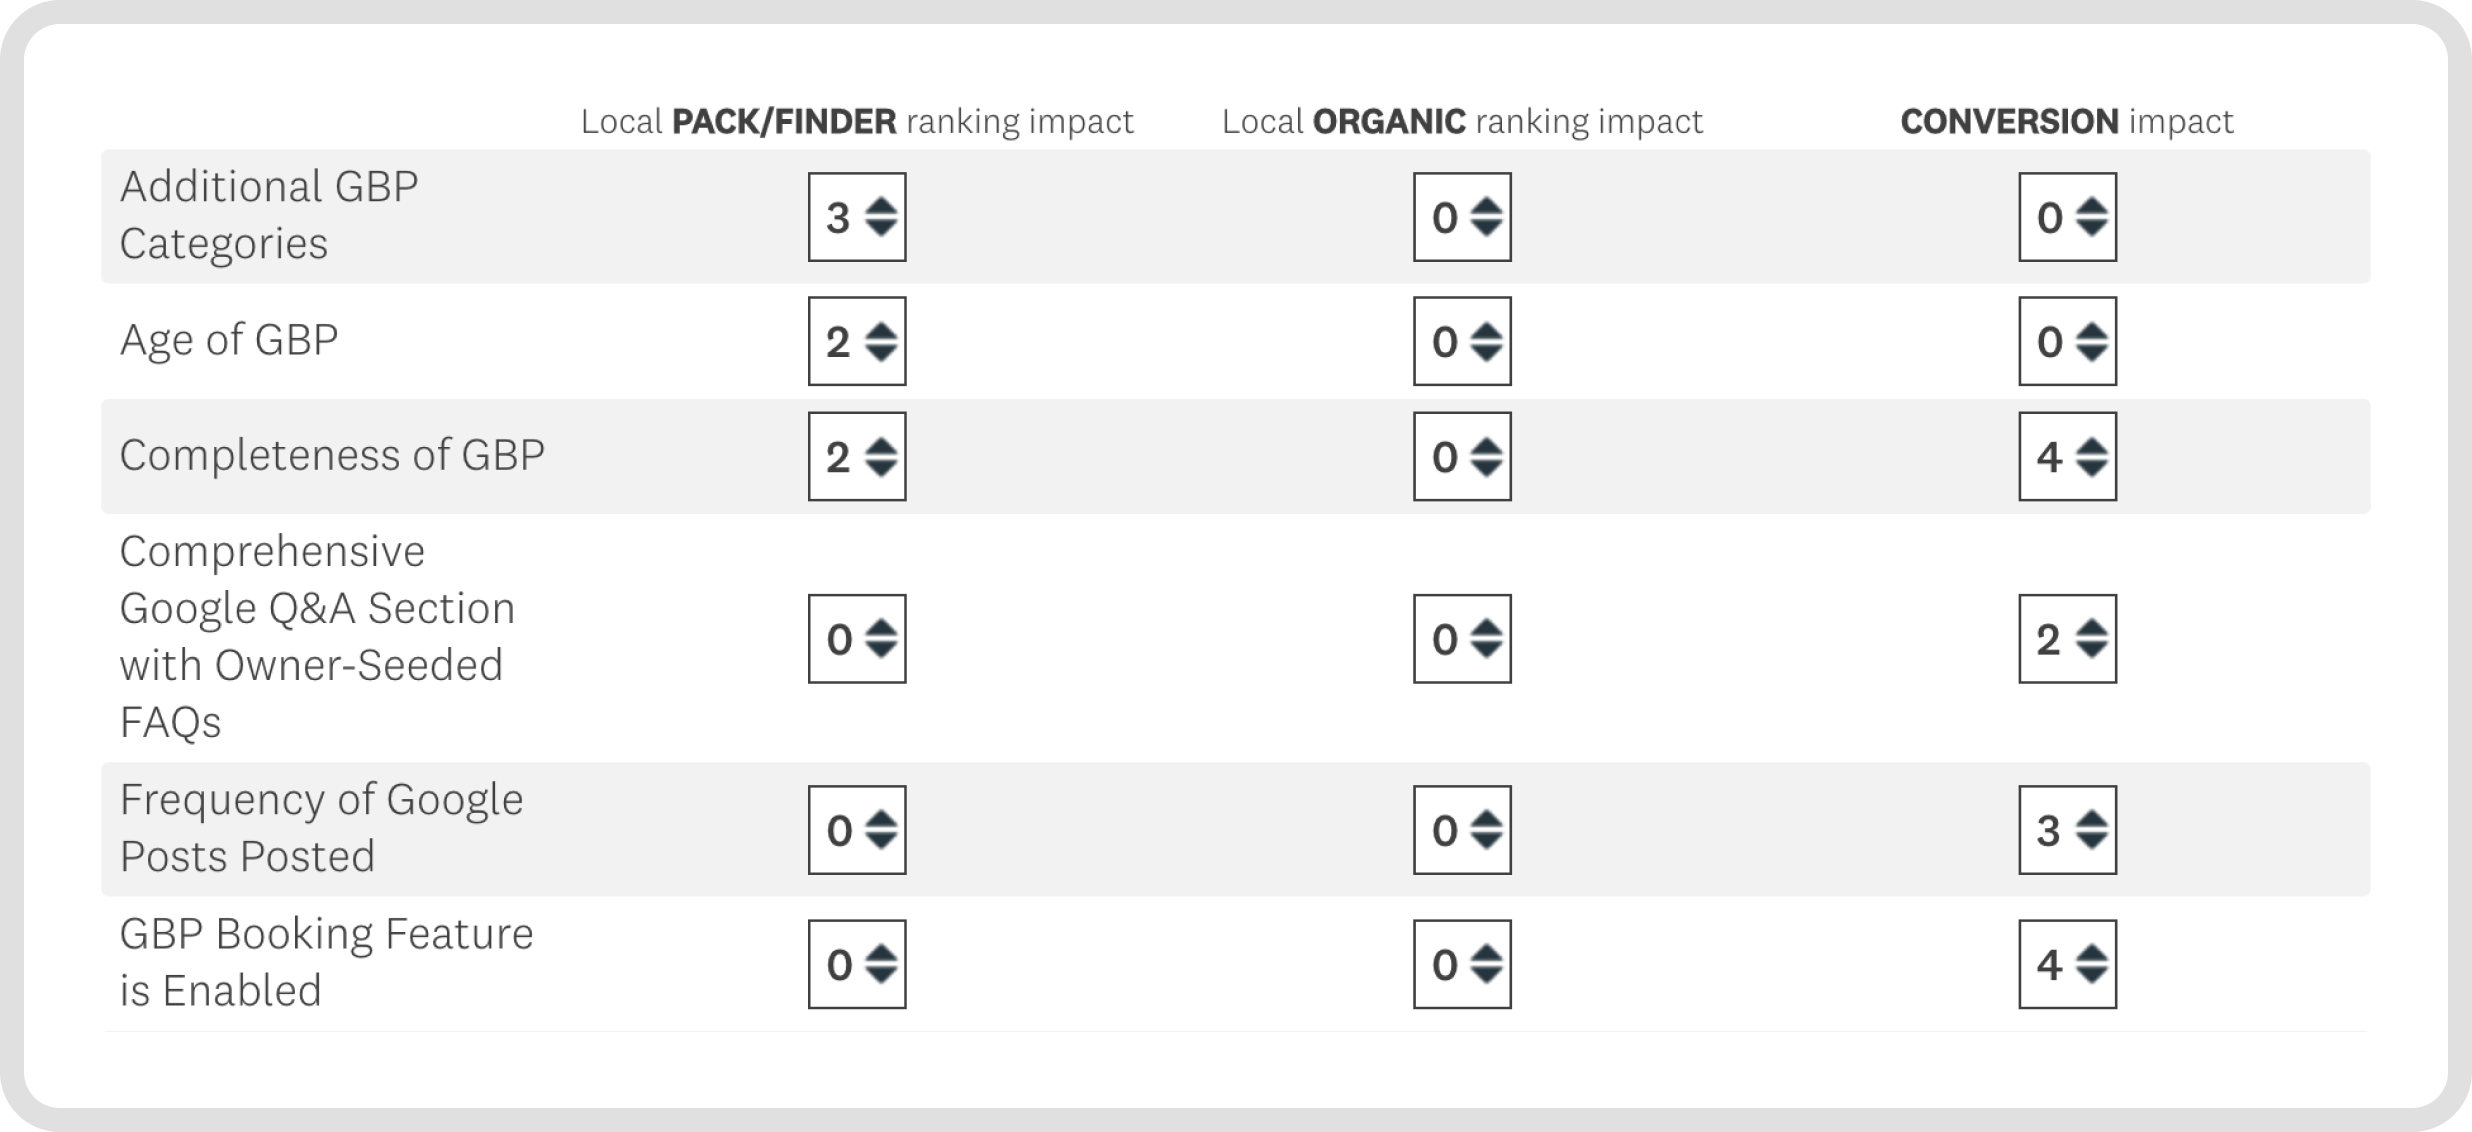
Task: Open the ORGANIC dropdown for Additional GBP Categories
Action: (1462, 217)
